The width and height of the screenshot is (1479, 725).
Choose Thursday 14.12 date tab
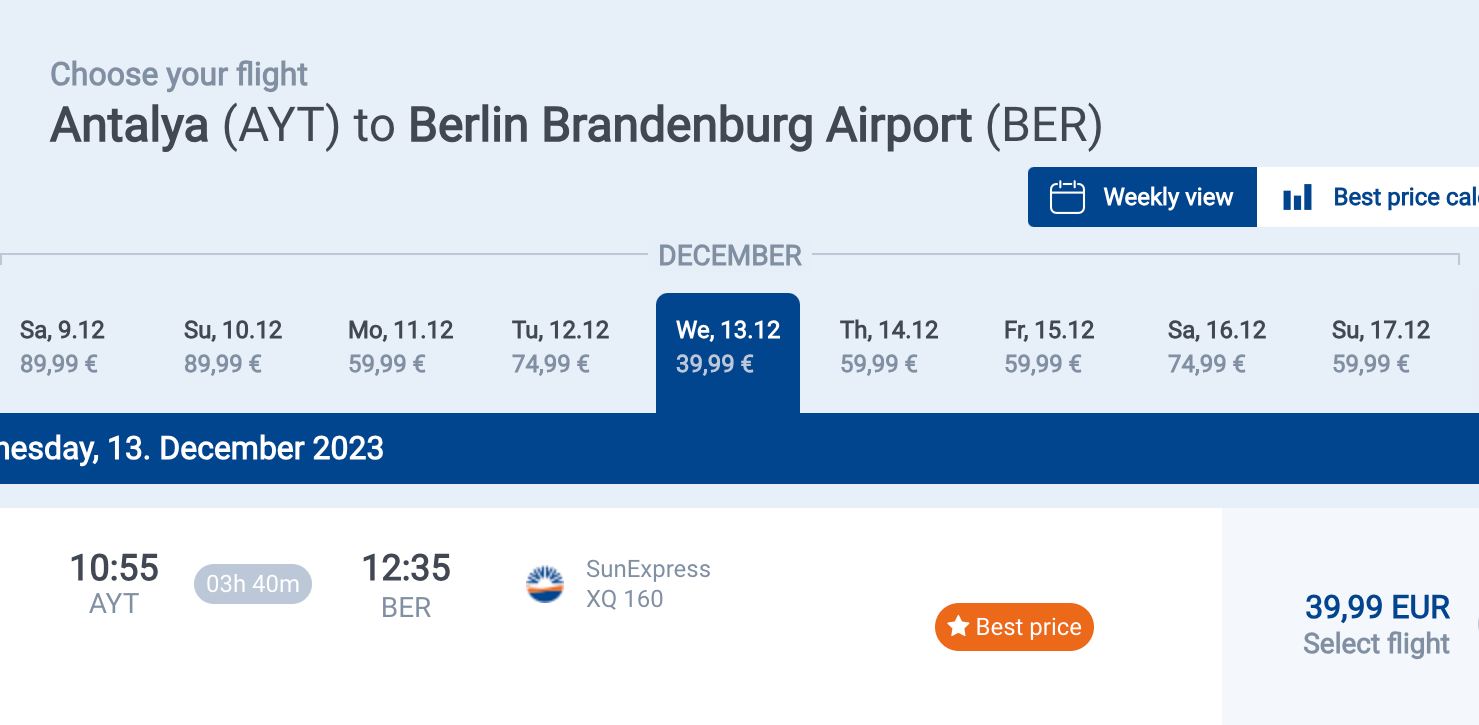889,346
